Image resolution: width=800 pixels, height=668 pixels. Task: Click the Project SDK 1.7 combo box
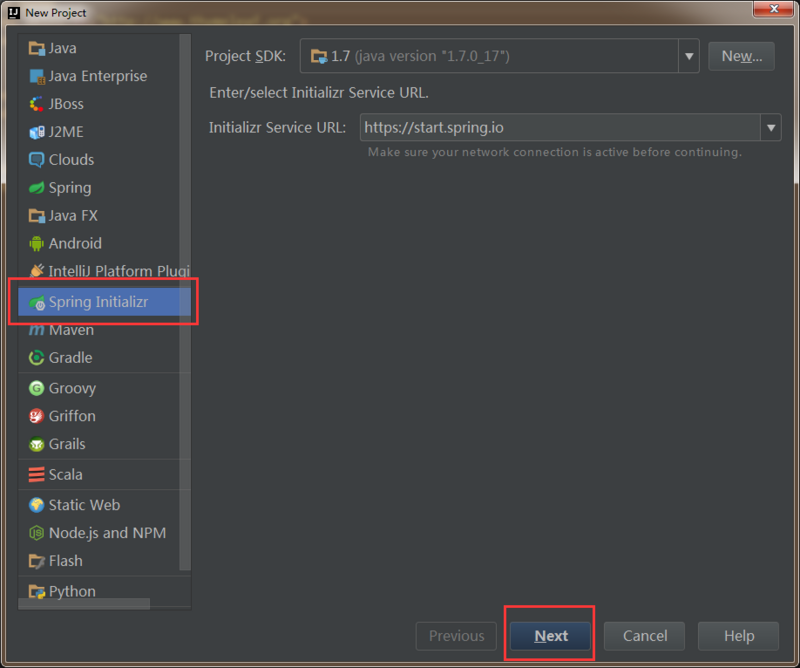pos(499,56)
